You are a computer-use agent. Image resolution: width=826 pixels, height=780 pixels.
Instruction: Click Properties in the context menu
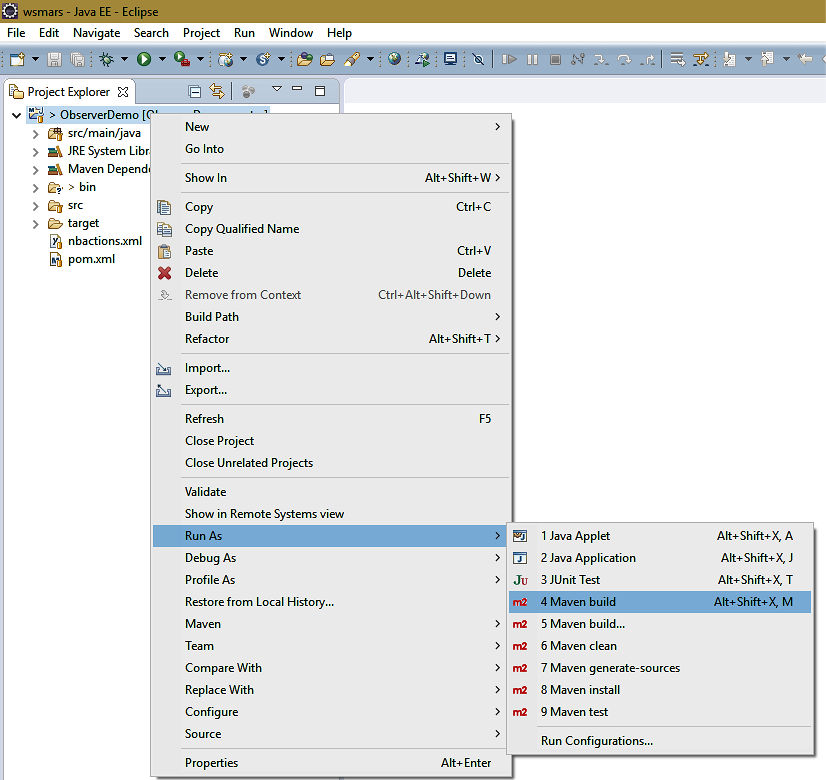[213, 763]
